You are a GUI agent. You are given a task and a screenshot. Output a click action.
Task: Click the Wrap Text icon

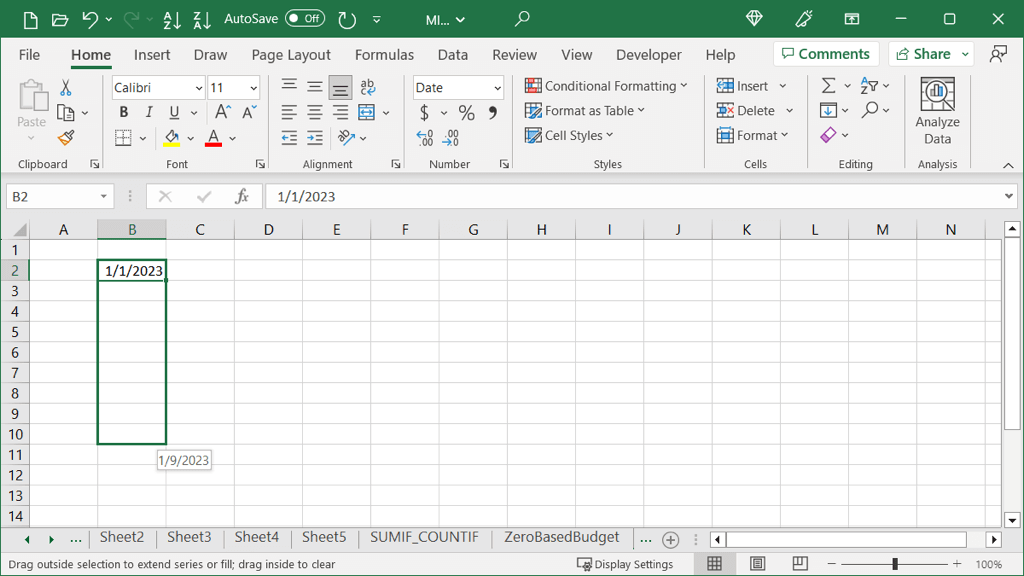click(x=367, y=88)
